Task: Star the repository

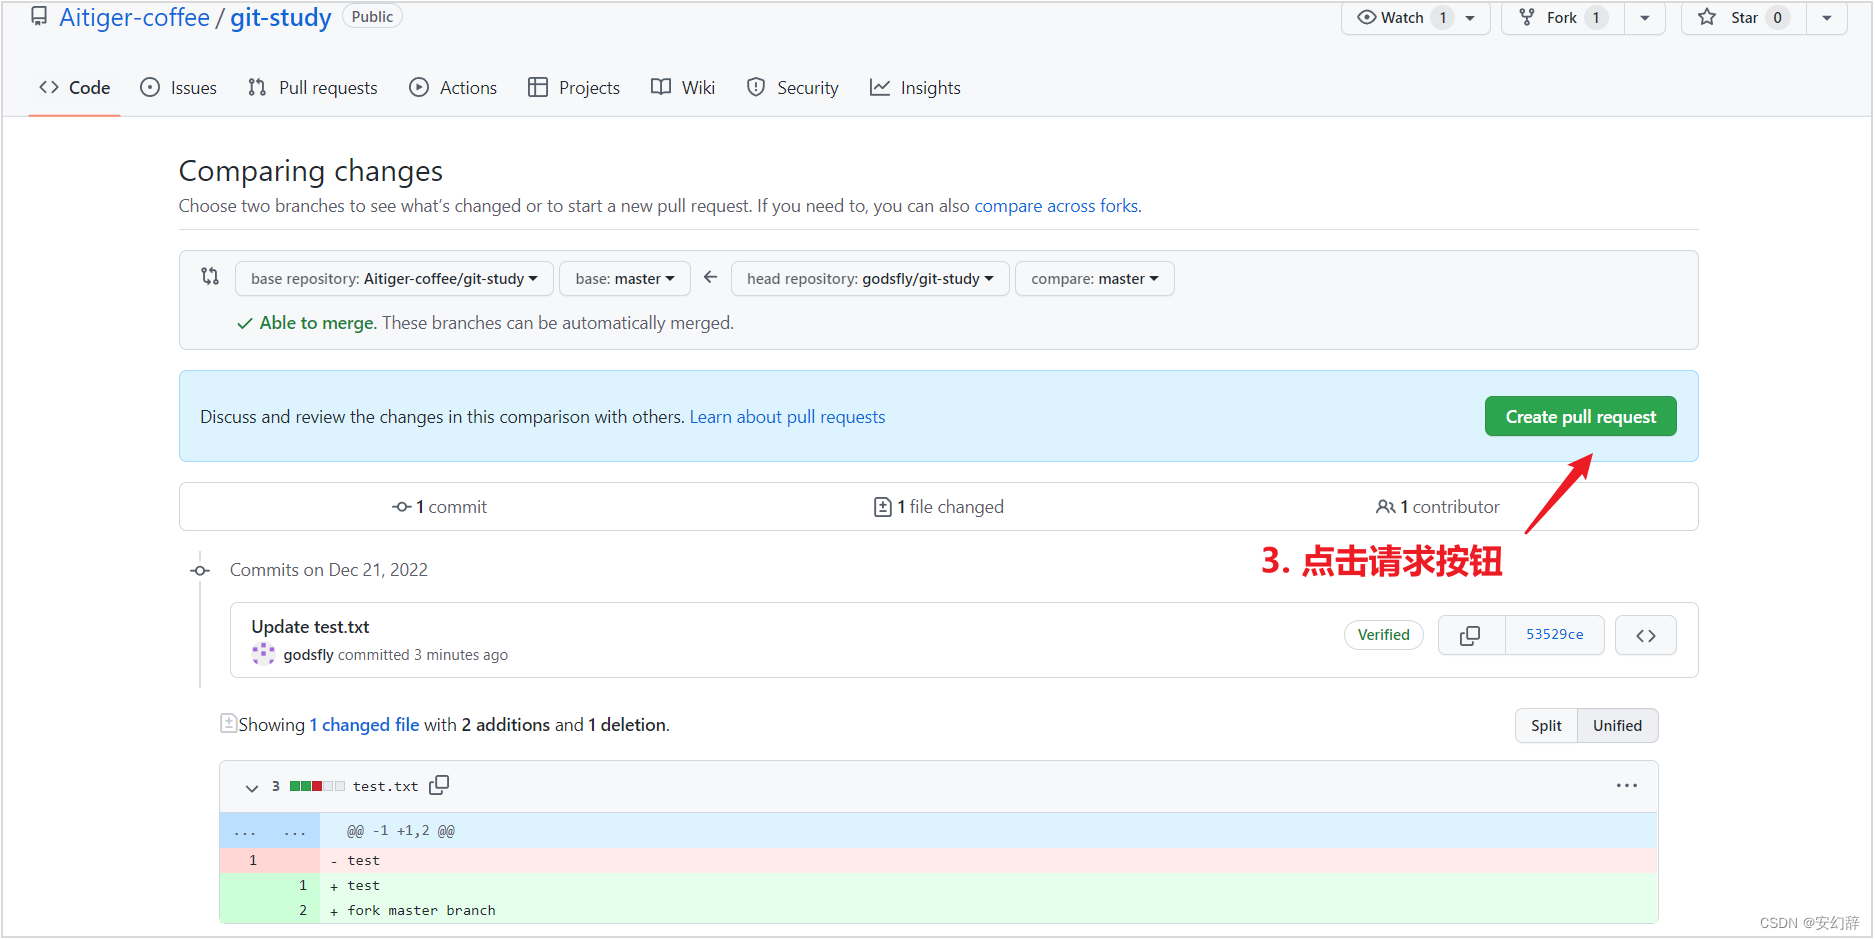Action: [x=1744, y=18]
